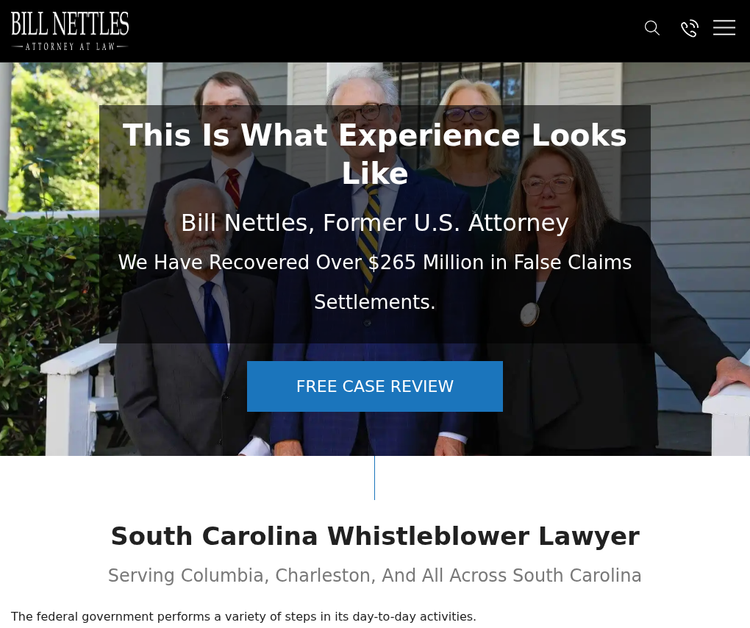Click the 'Serving Columbia, Charleston' subtitle
The image size is (750, 628).
[x=375, y=575]
